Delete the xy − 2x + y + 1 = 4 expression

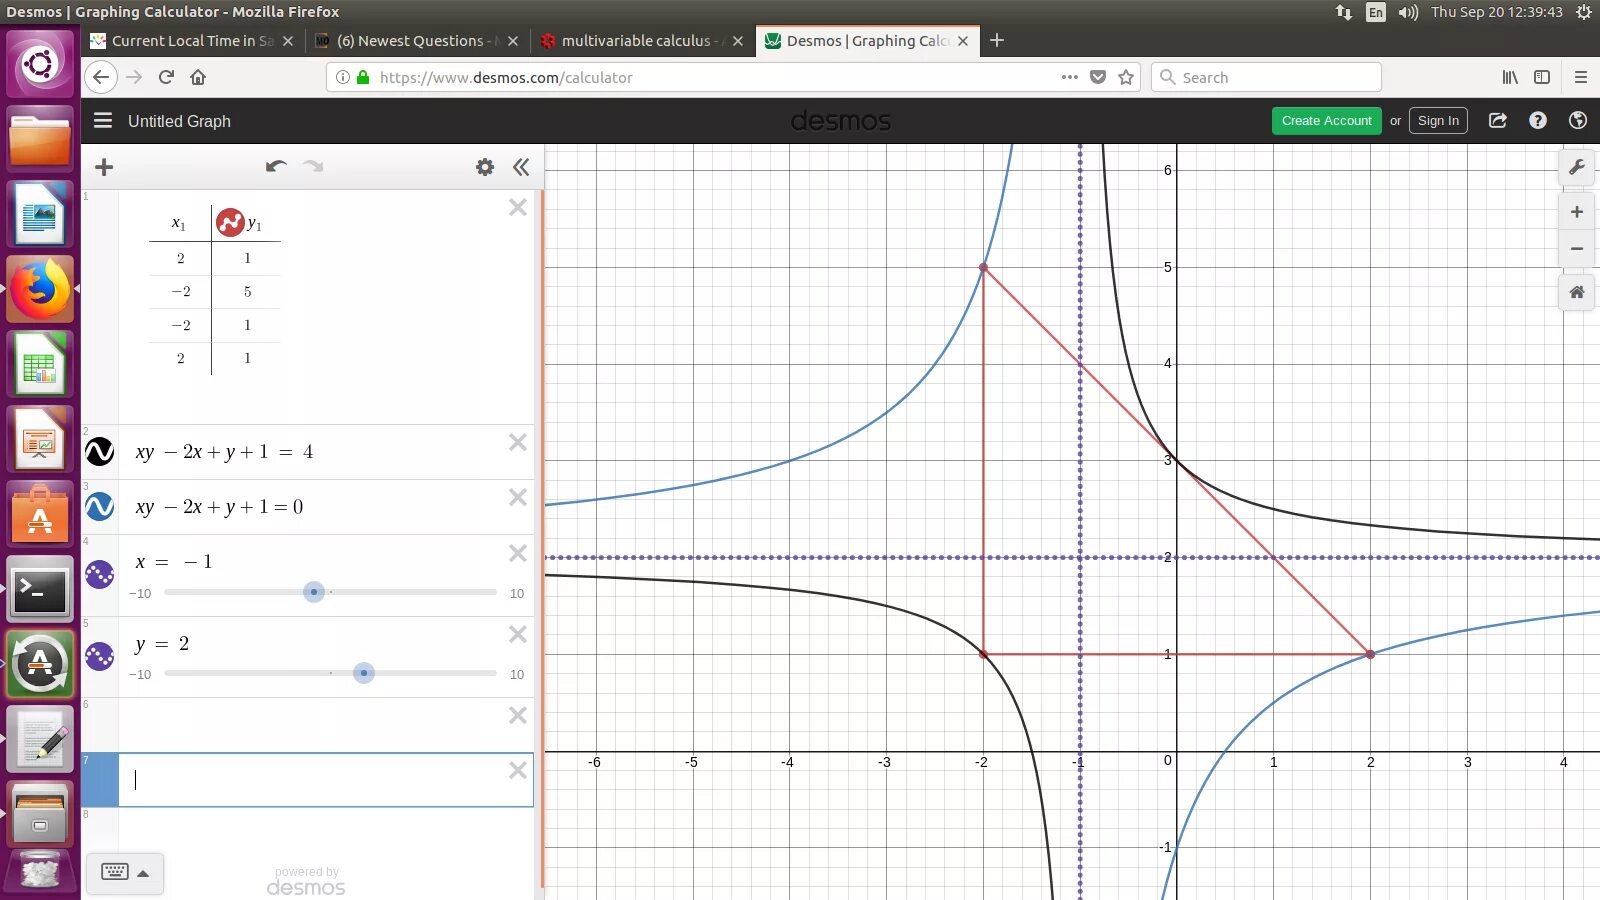(518, 442)
